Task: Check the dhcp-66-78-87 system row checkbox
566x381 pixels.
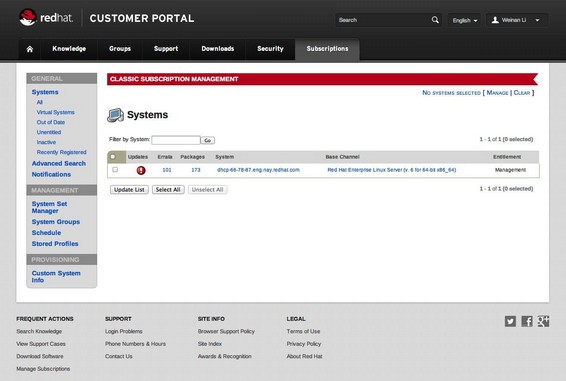Action: [x=115, y=169]
